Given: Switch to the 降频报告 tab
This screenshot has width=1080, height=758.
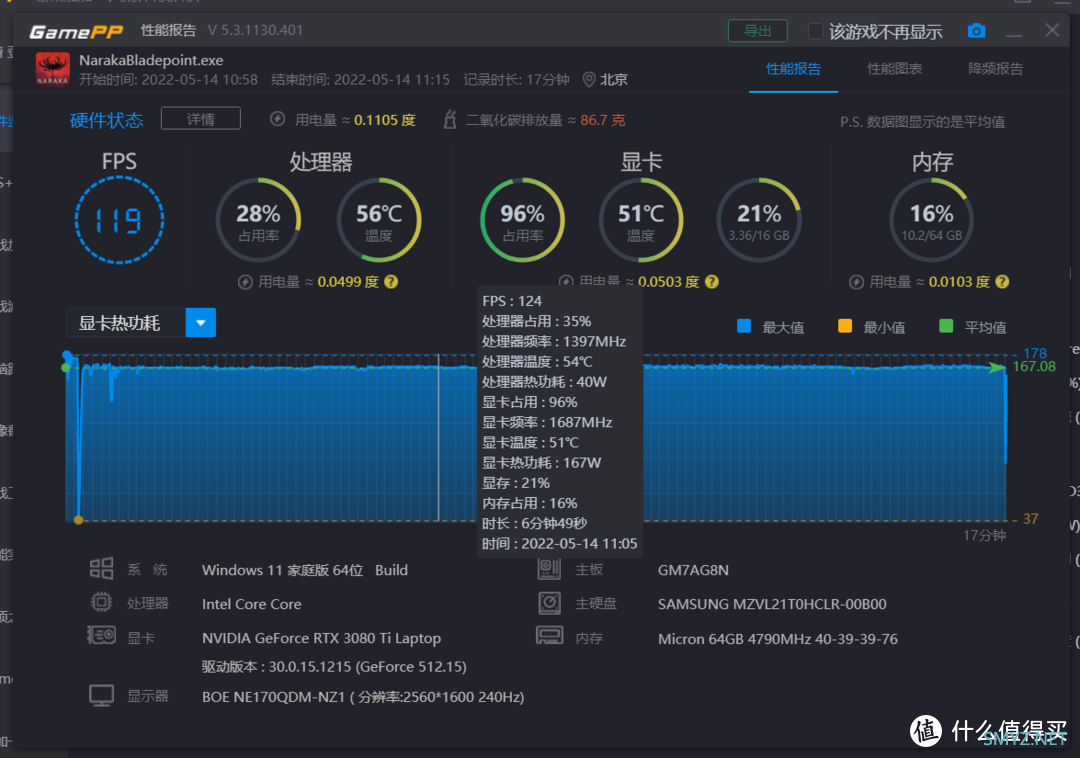Looking at the screenshot, I should [x=995, y=69].
